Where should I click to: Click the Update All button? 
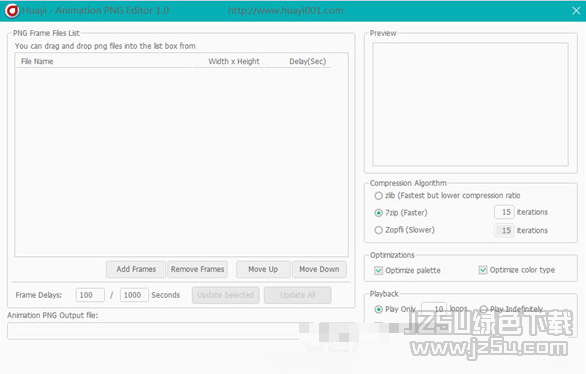[297, 295]
